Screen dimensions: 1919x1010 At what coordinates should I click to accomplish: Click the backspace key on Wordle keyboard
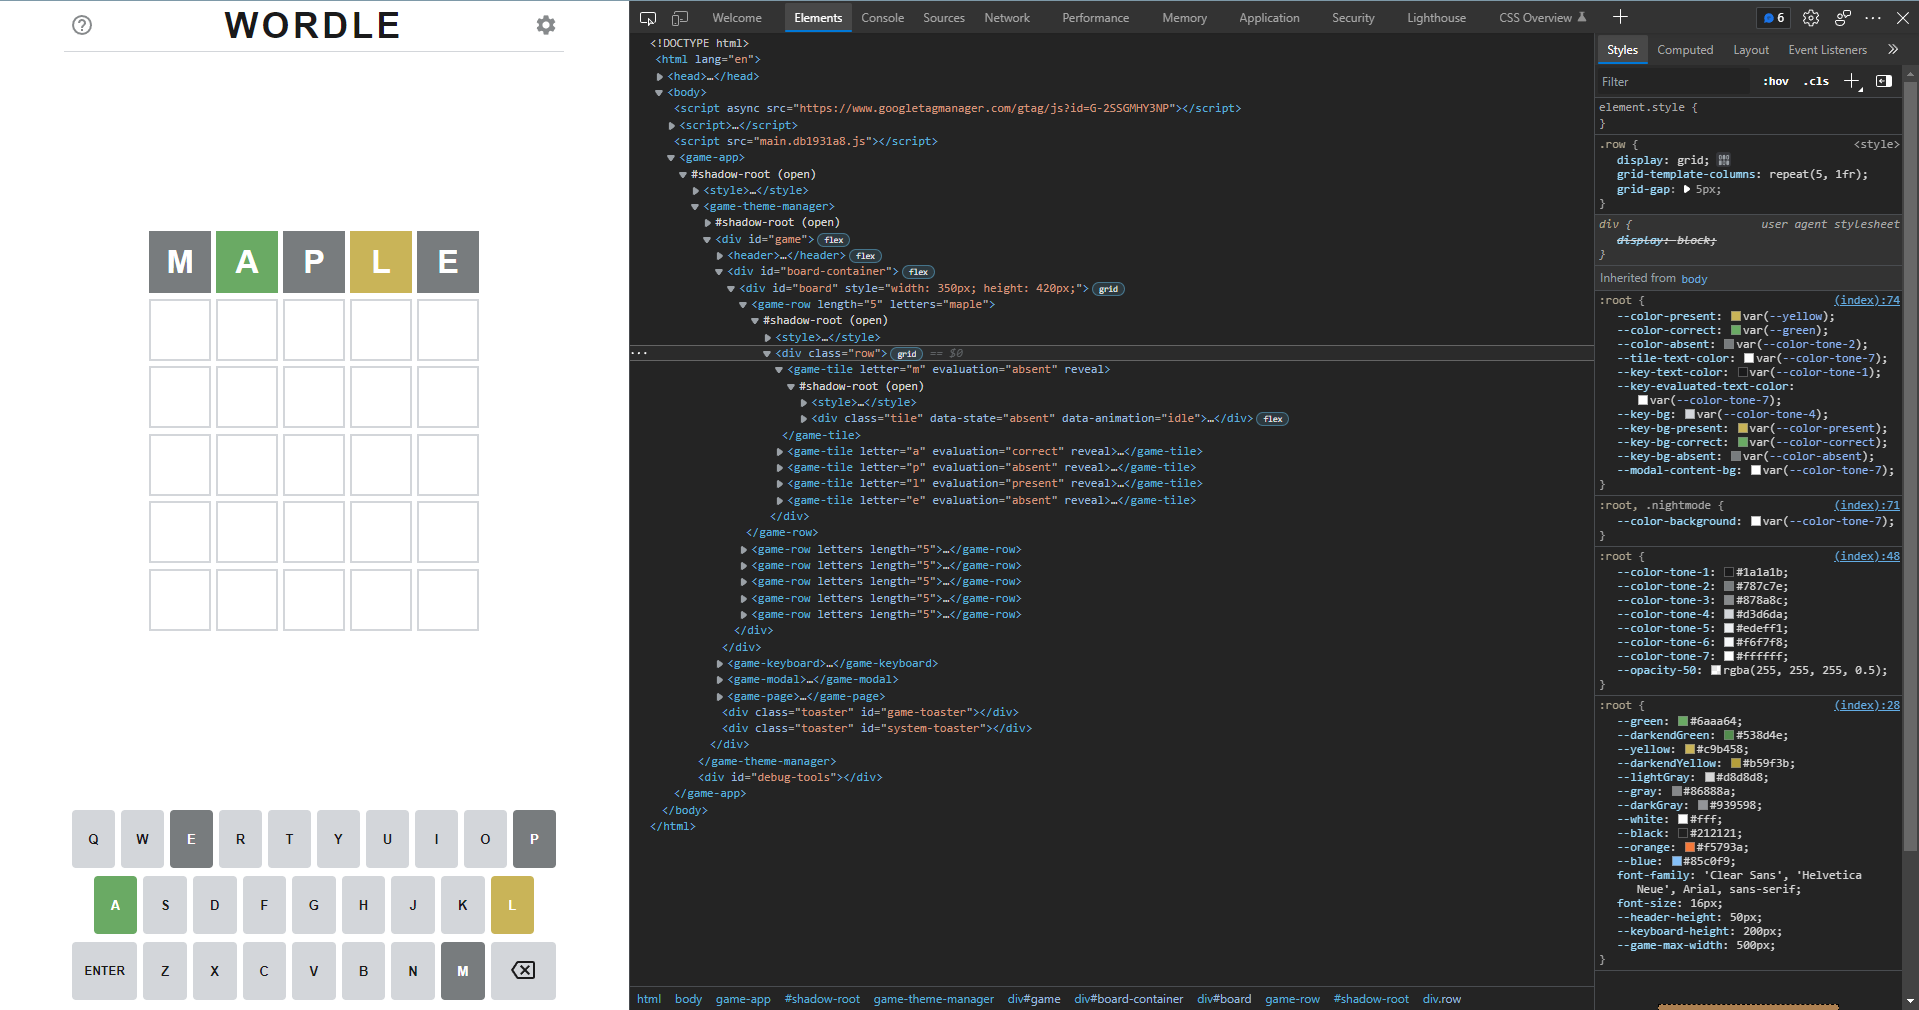[523, 971]
